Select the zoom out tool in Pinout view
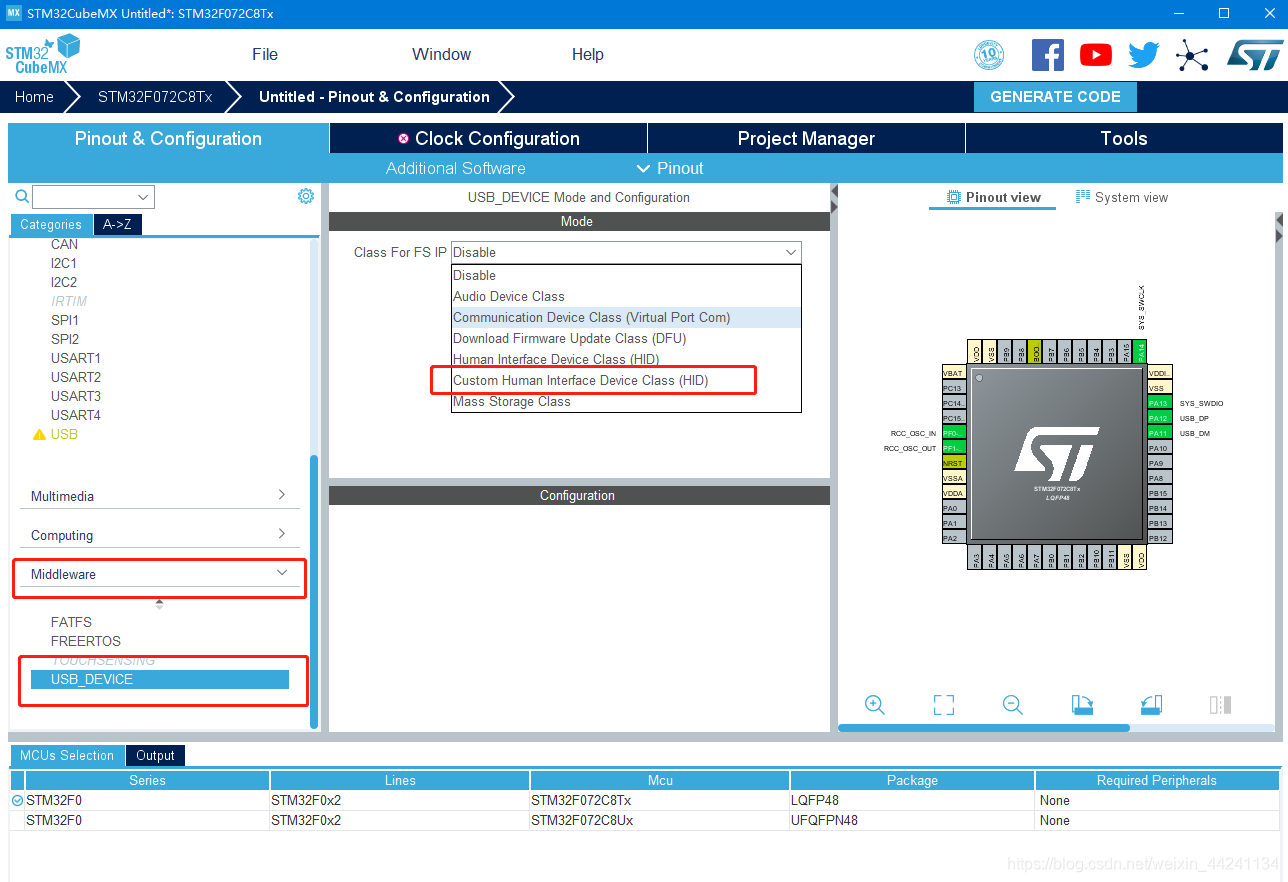This screenshot has width=1288, height=882. (1012, 705)
